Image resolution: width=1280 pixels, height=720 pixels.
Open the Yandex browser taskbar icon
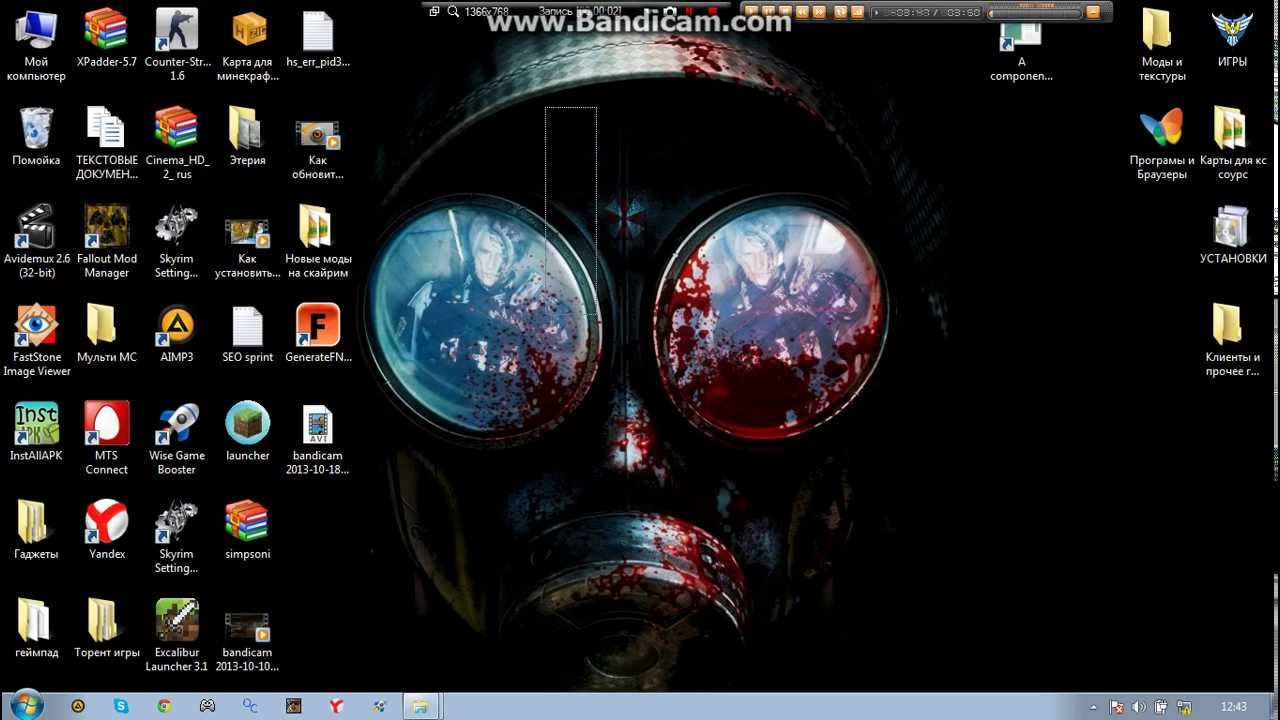click(x=337, y=706)
